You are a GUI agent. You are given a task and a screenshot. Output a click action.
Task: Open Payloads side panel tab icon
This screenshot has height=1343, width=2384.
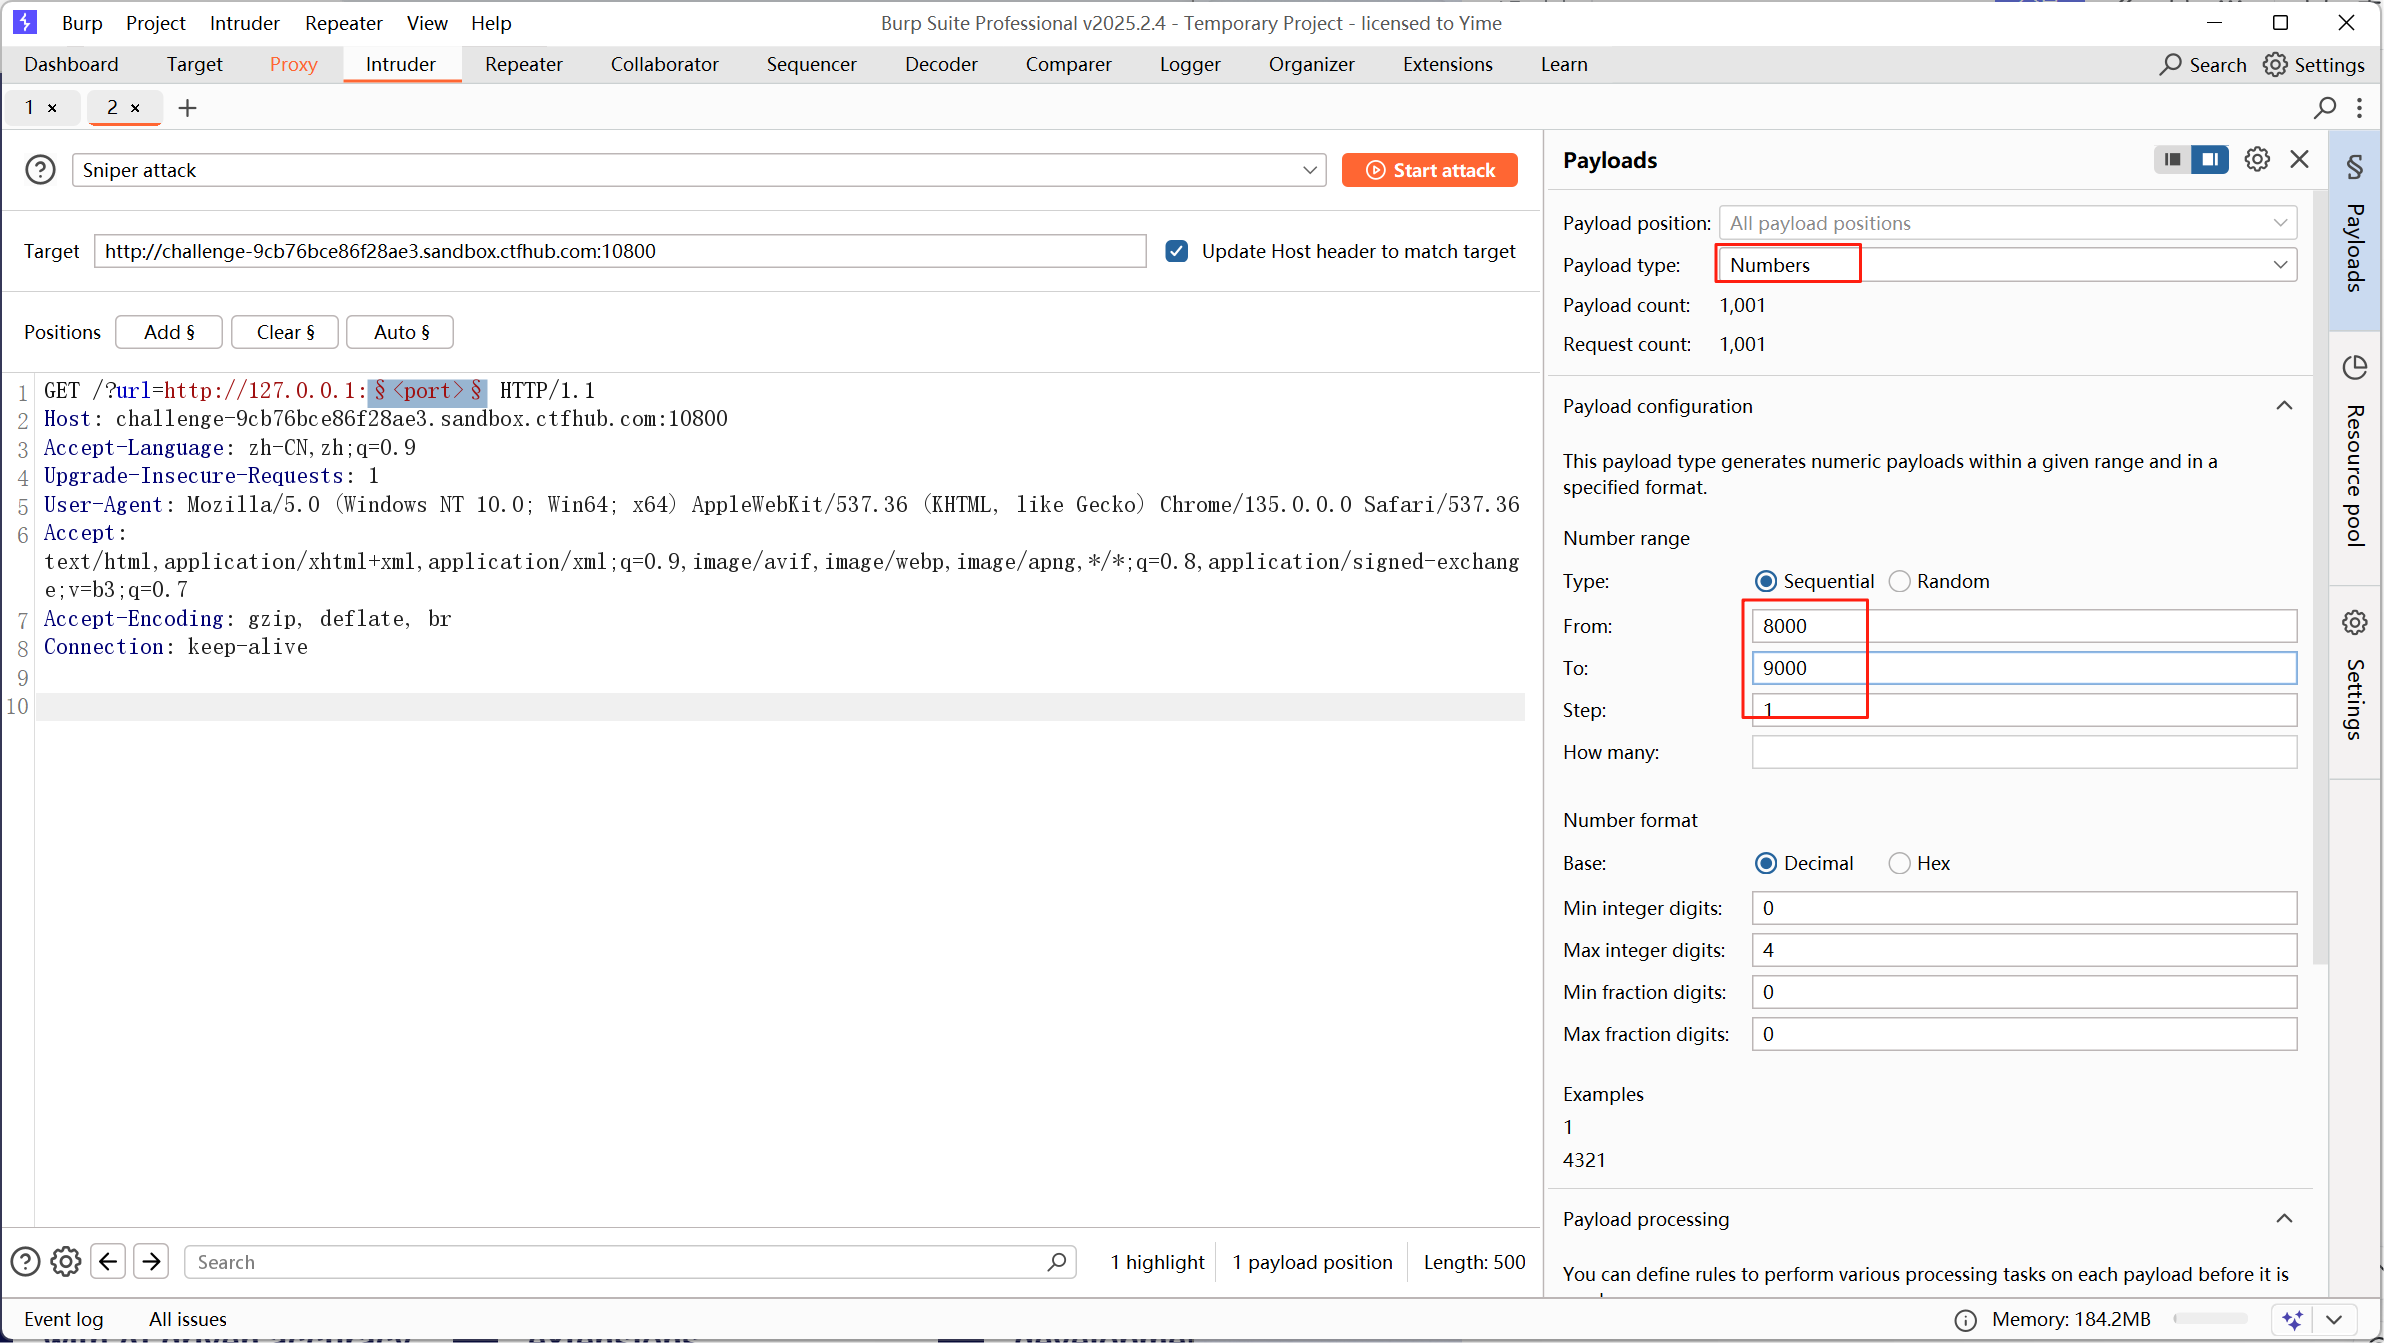point(2355,167)
